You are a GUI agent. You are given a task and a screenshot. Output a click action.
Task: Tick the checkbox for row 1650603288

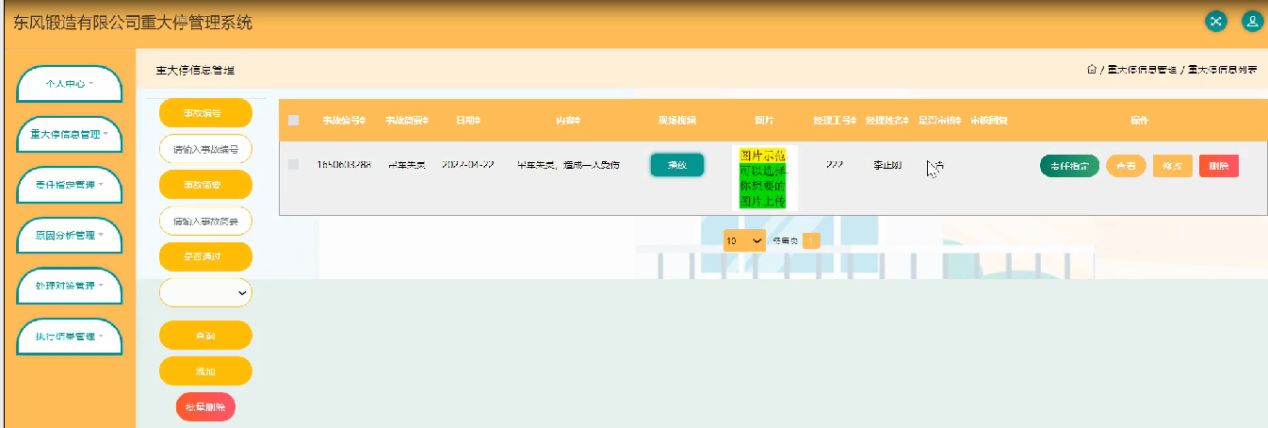[293, 164]
